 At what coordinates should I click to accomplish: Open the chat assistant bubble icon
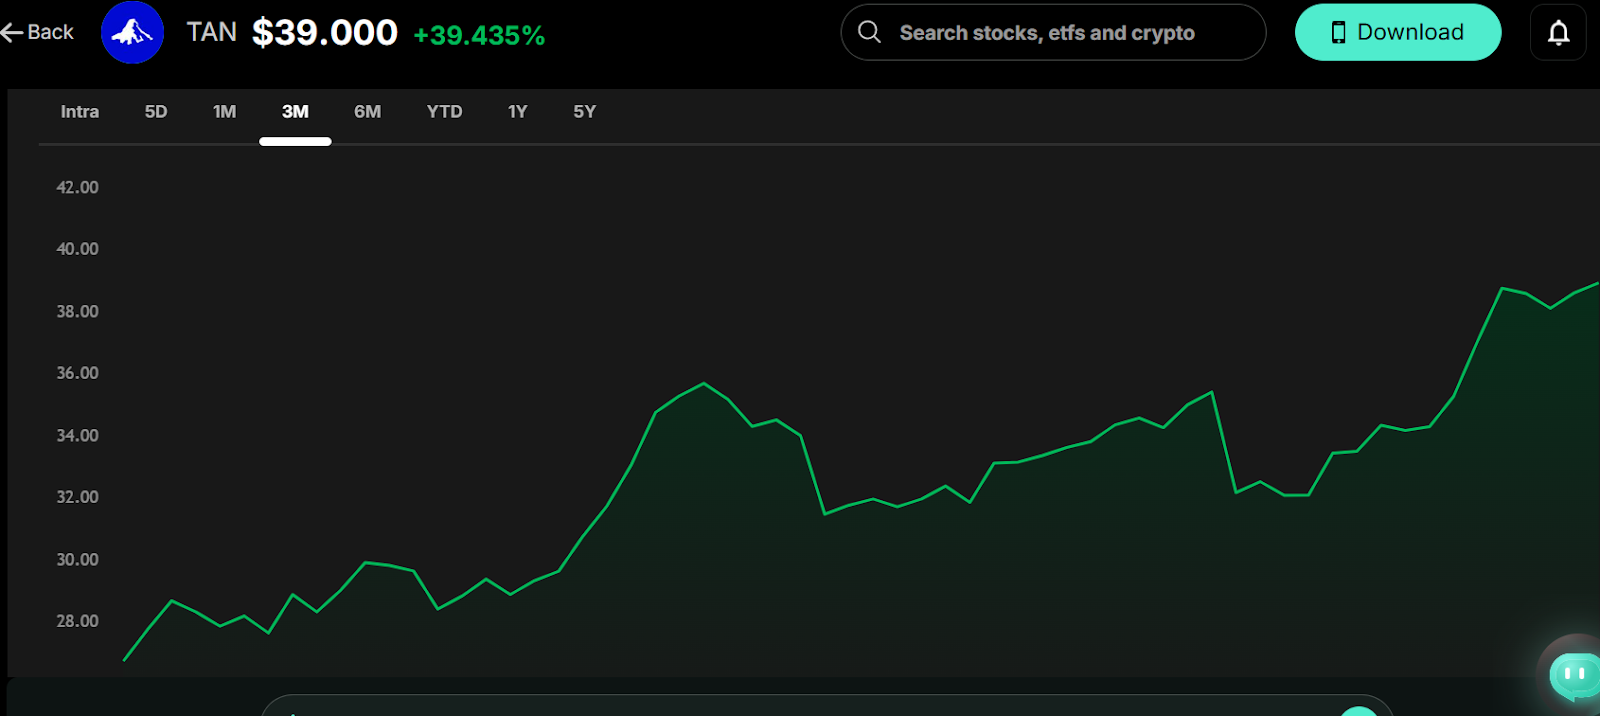coord(1573,674)
